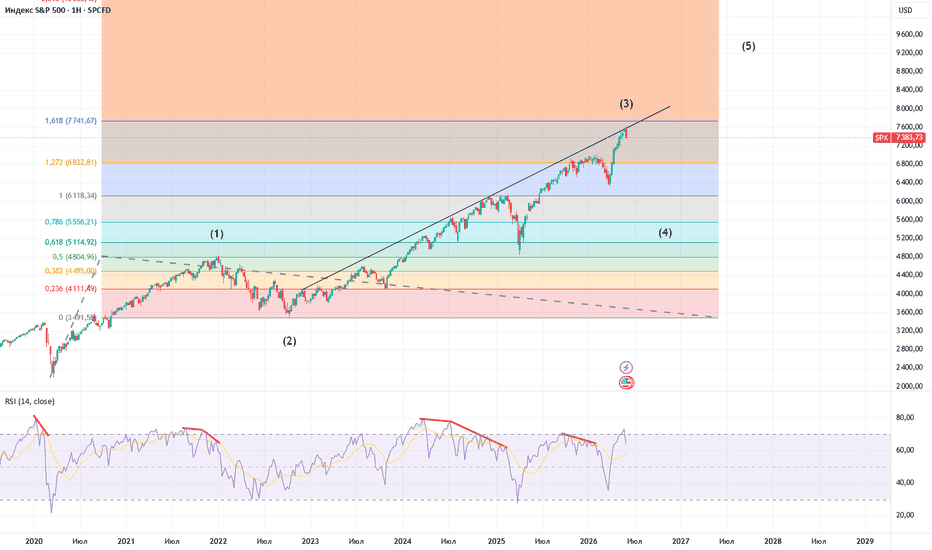The image size is (932, 550).
Task: Click 2029 on the time axis
Action: pyautogui.click(x=865, y=541)
